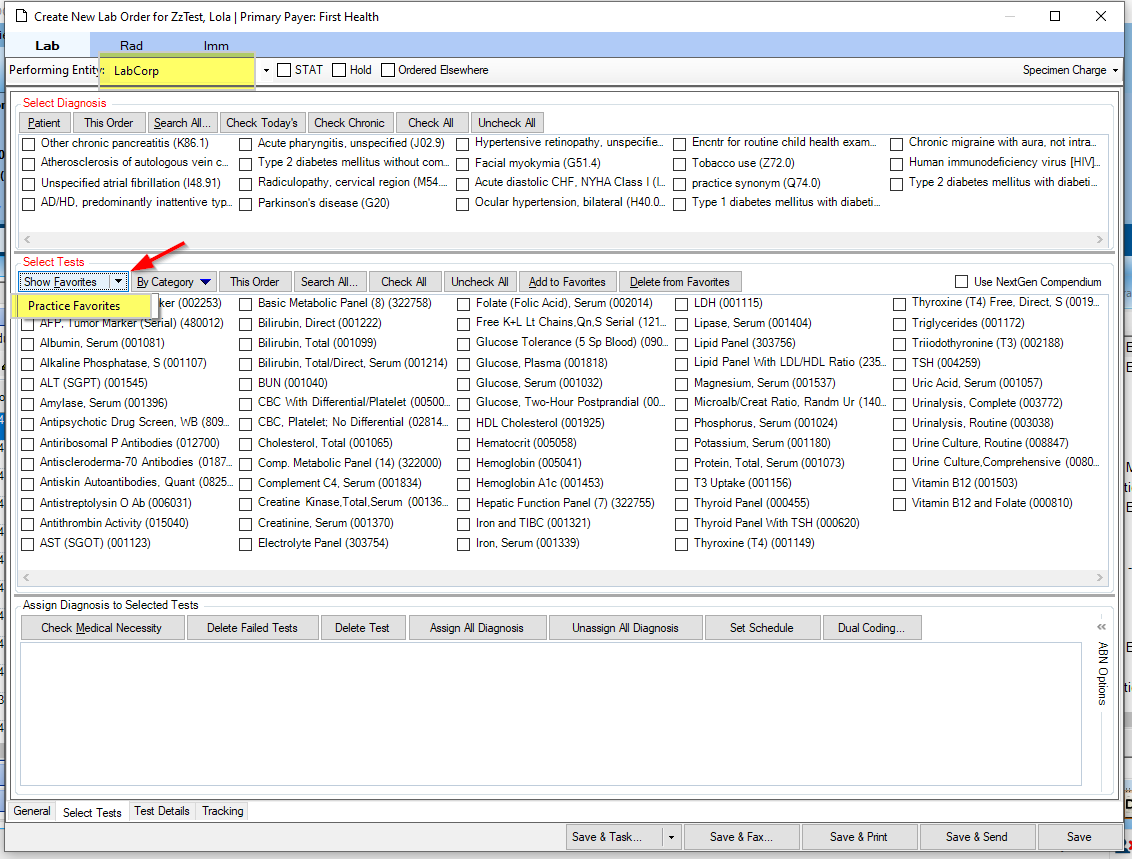Open Dual Coding dialog button

tap(871, 628)
